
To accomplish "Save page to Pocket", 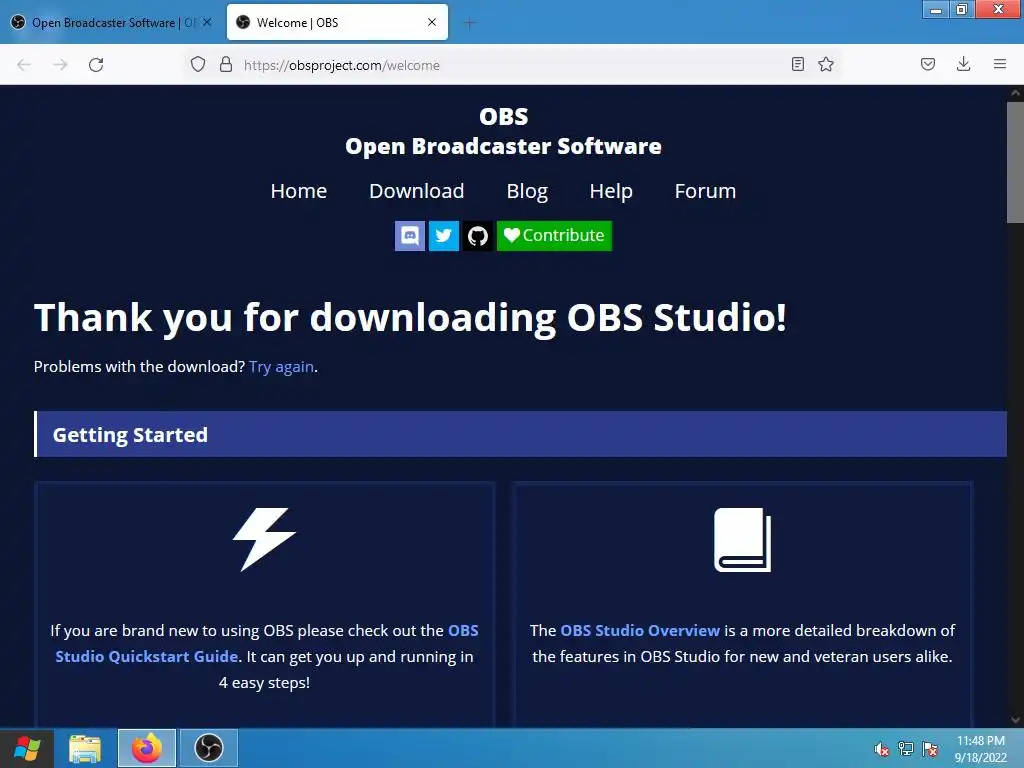I will pos(928,64).
